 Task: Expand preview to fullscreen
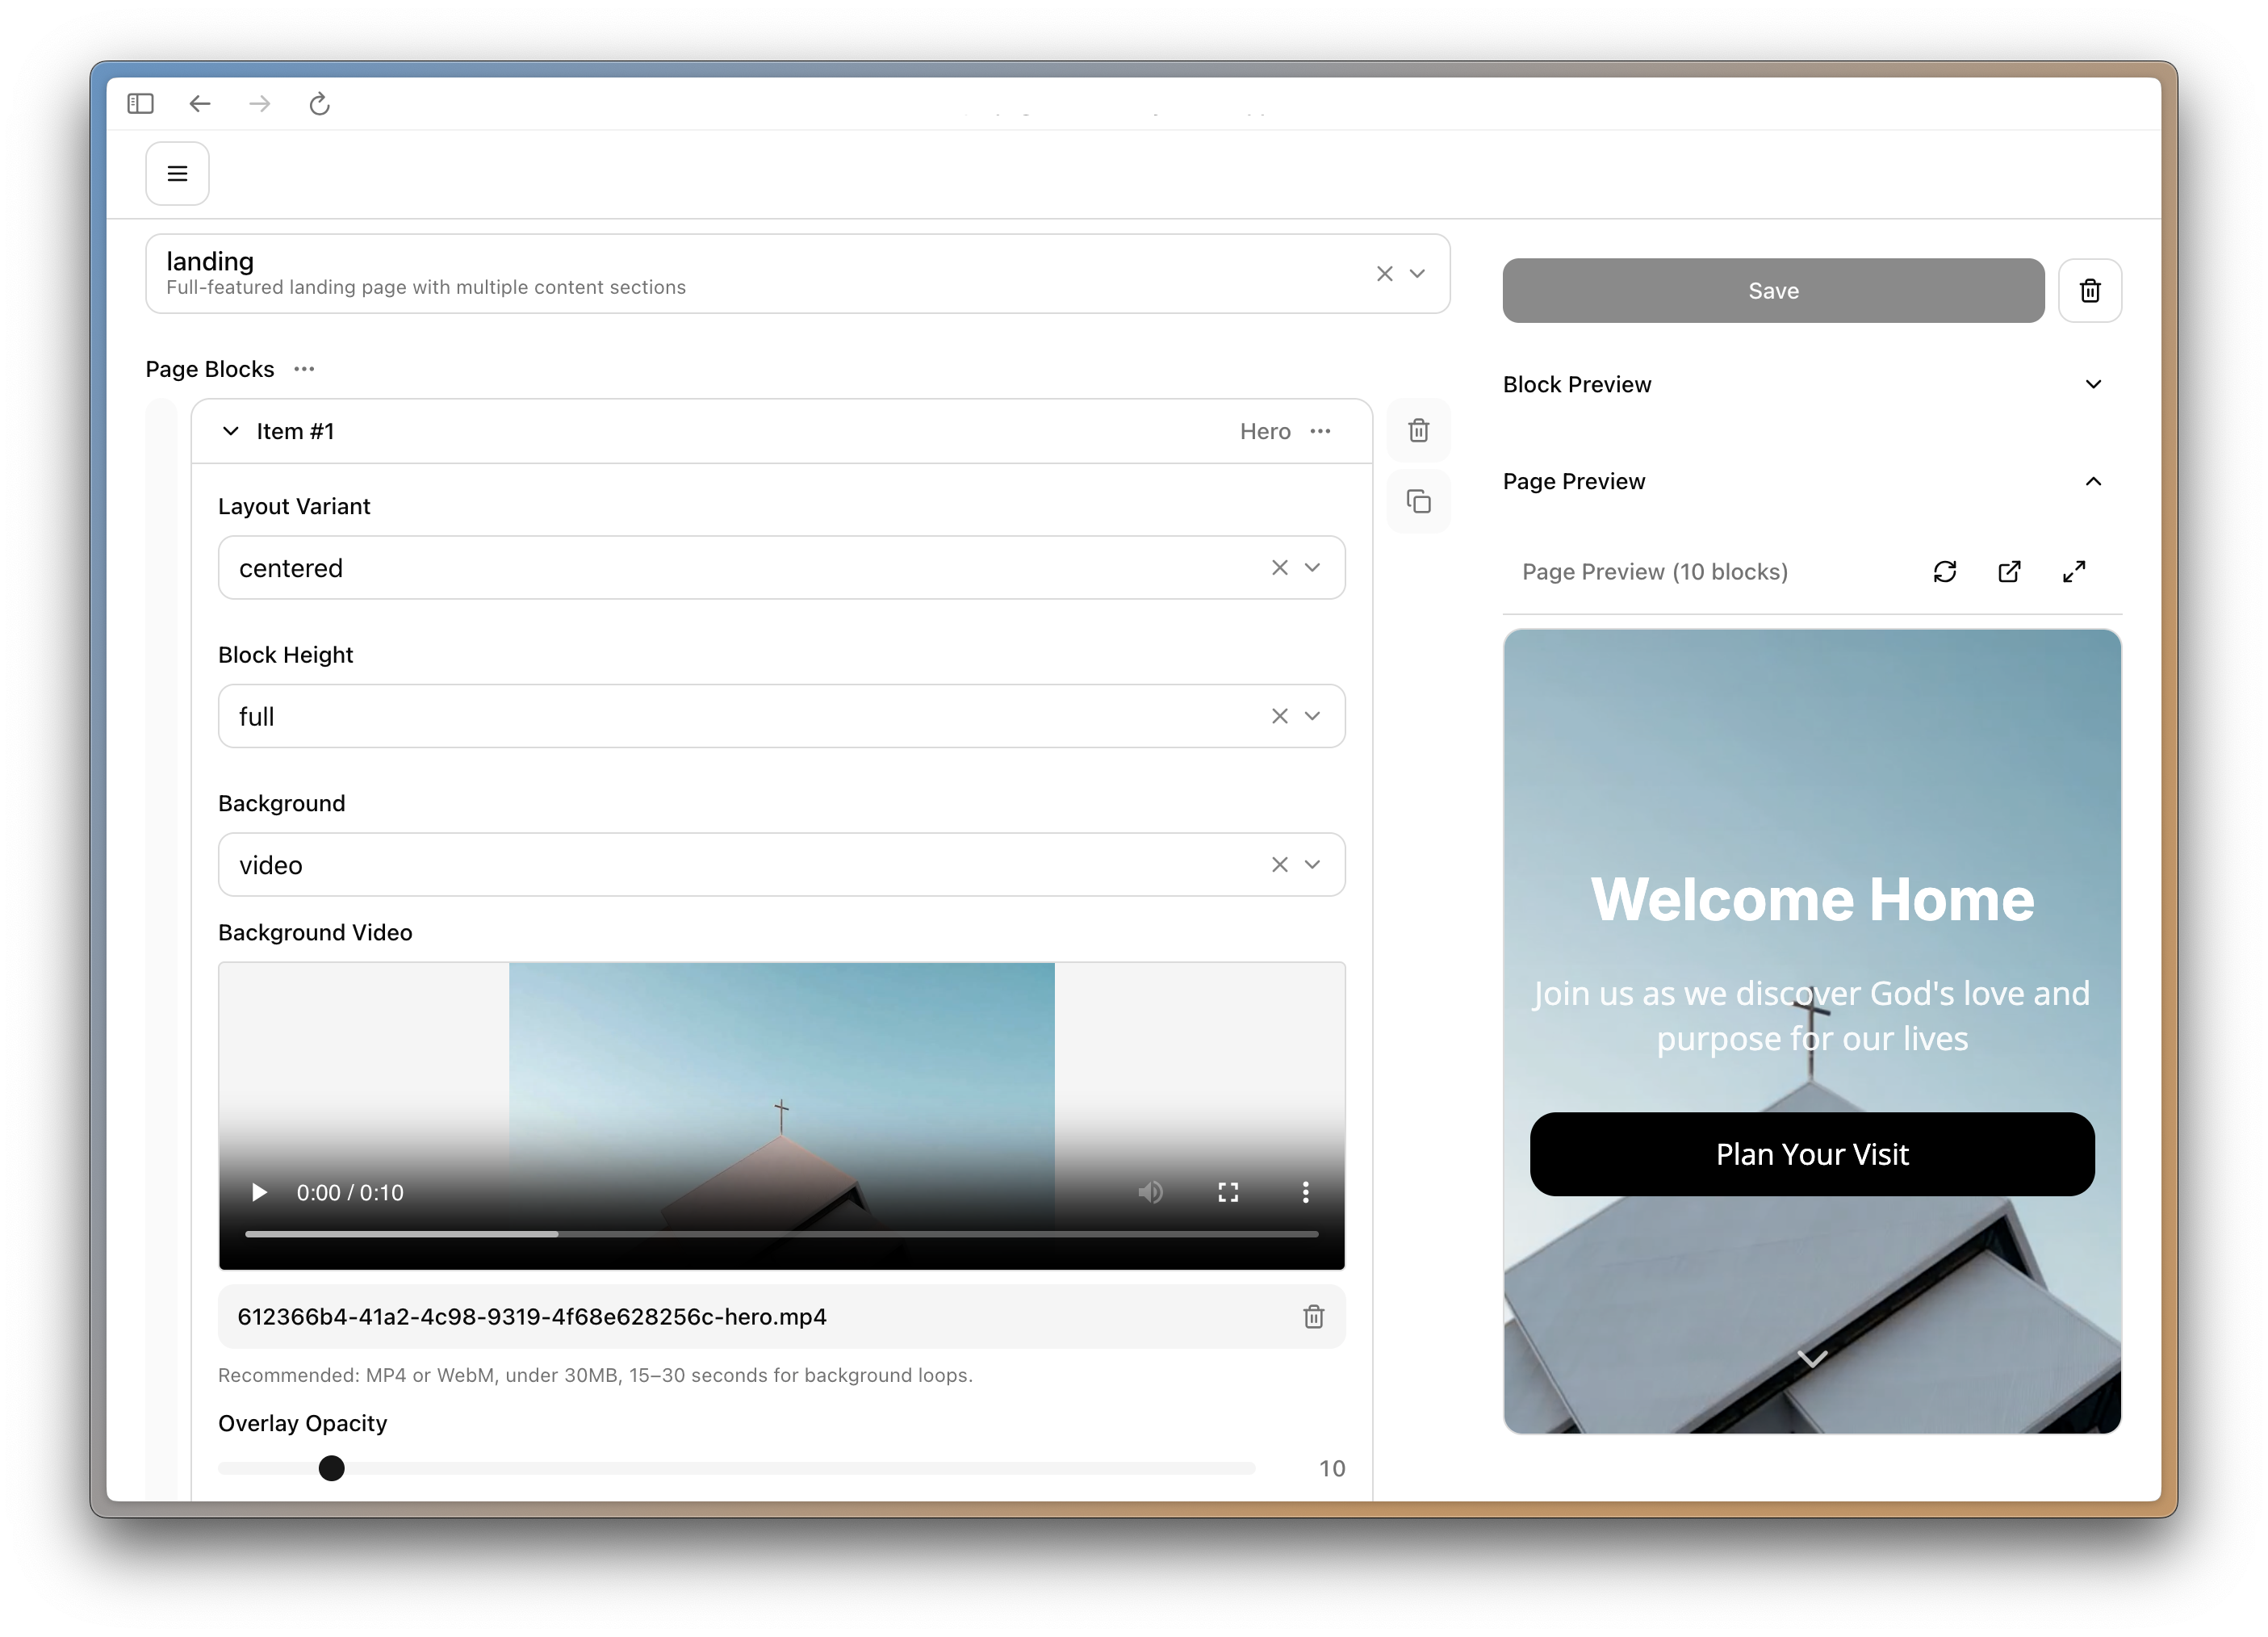pos(2074,571)
